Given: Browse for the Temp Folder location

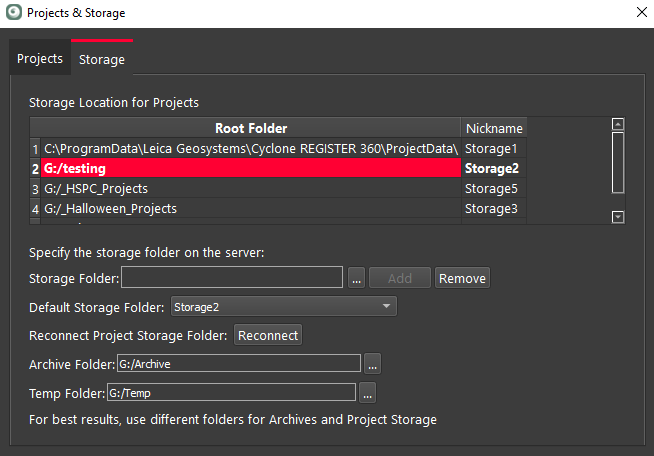Looking at the screenshot, I should coord(367,392).
